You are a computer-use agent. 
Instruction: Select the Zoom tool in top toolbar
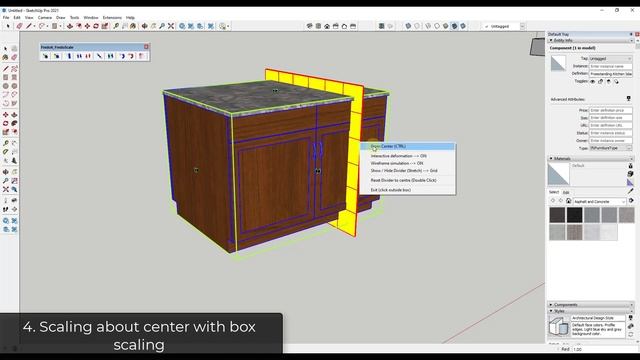click(x=162, y=26)
